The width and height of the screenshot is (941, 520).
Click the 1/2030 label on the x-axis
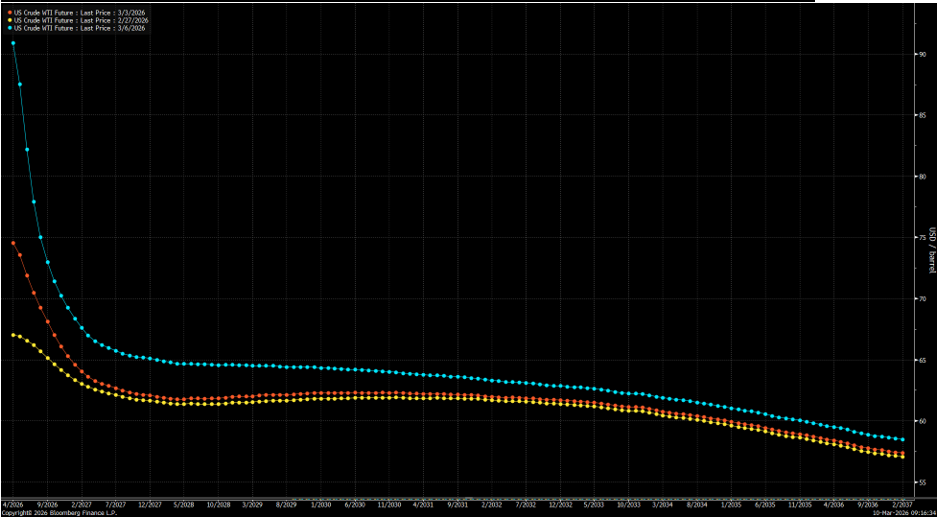coord(320,505)
